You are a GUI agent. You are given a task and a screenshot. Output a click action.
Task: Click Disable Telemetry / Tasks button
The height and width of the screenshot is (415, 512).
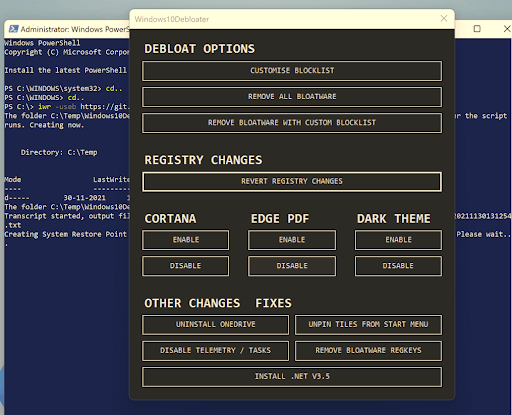[216, 350]
